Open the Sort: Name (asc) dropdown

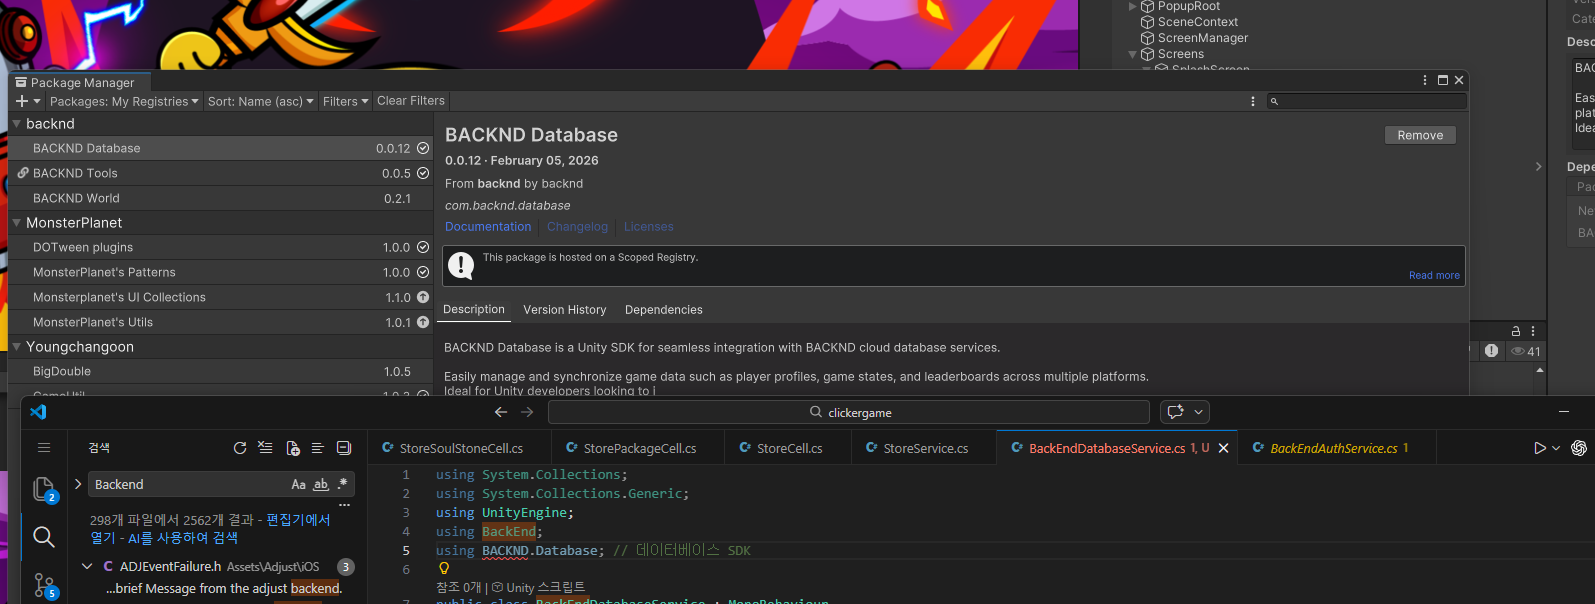pyautogui.click(x=260, y=101)
